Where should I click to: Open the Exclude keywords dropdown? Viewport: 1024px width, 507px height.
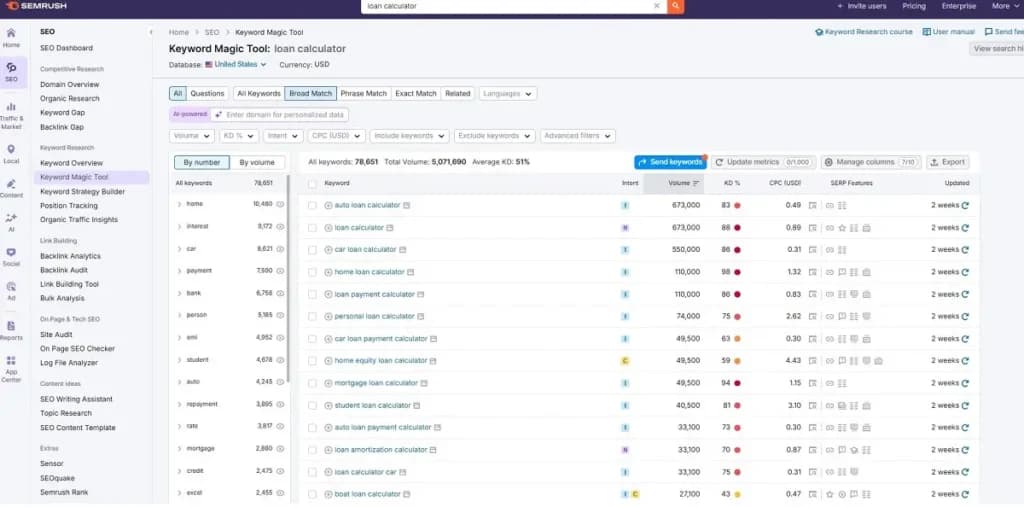coord(494,136)
